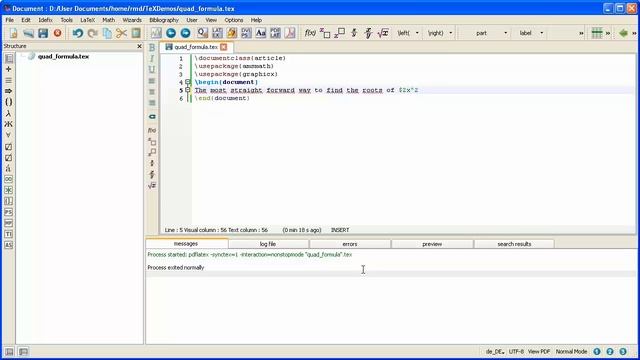Click the red stop/close document icon
The width and height of the screenshot is (640, 360).
[x=58, y=33]
